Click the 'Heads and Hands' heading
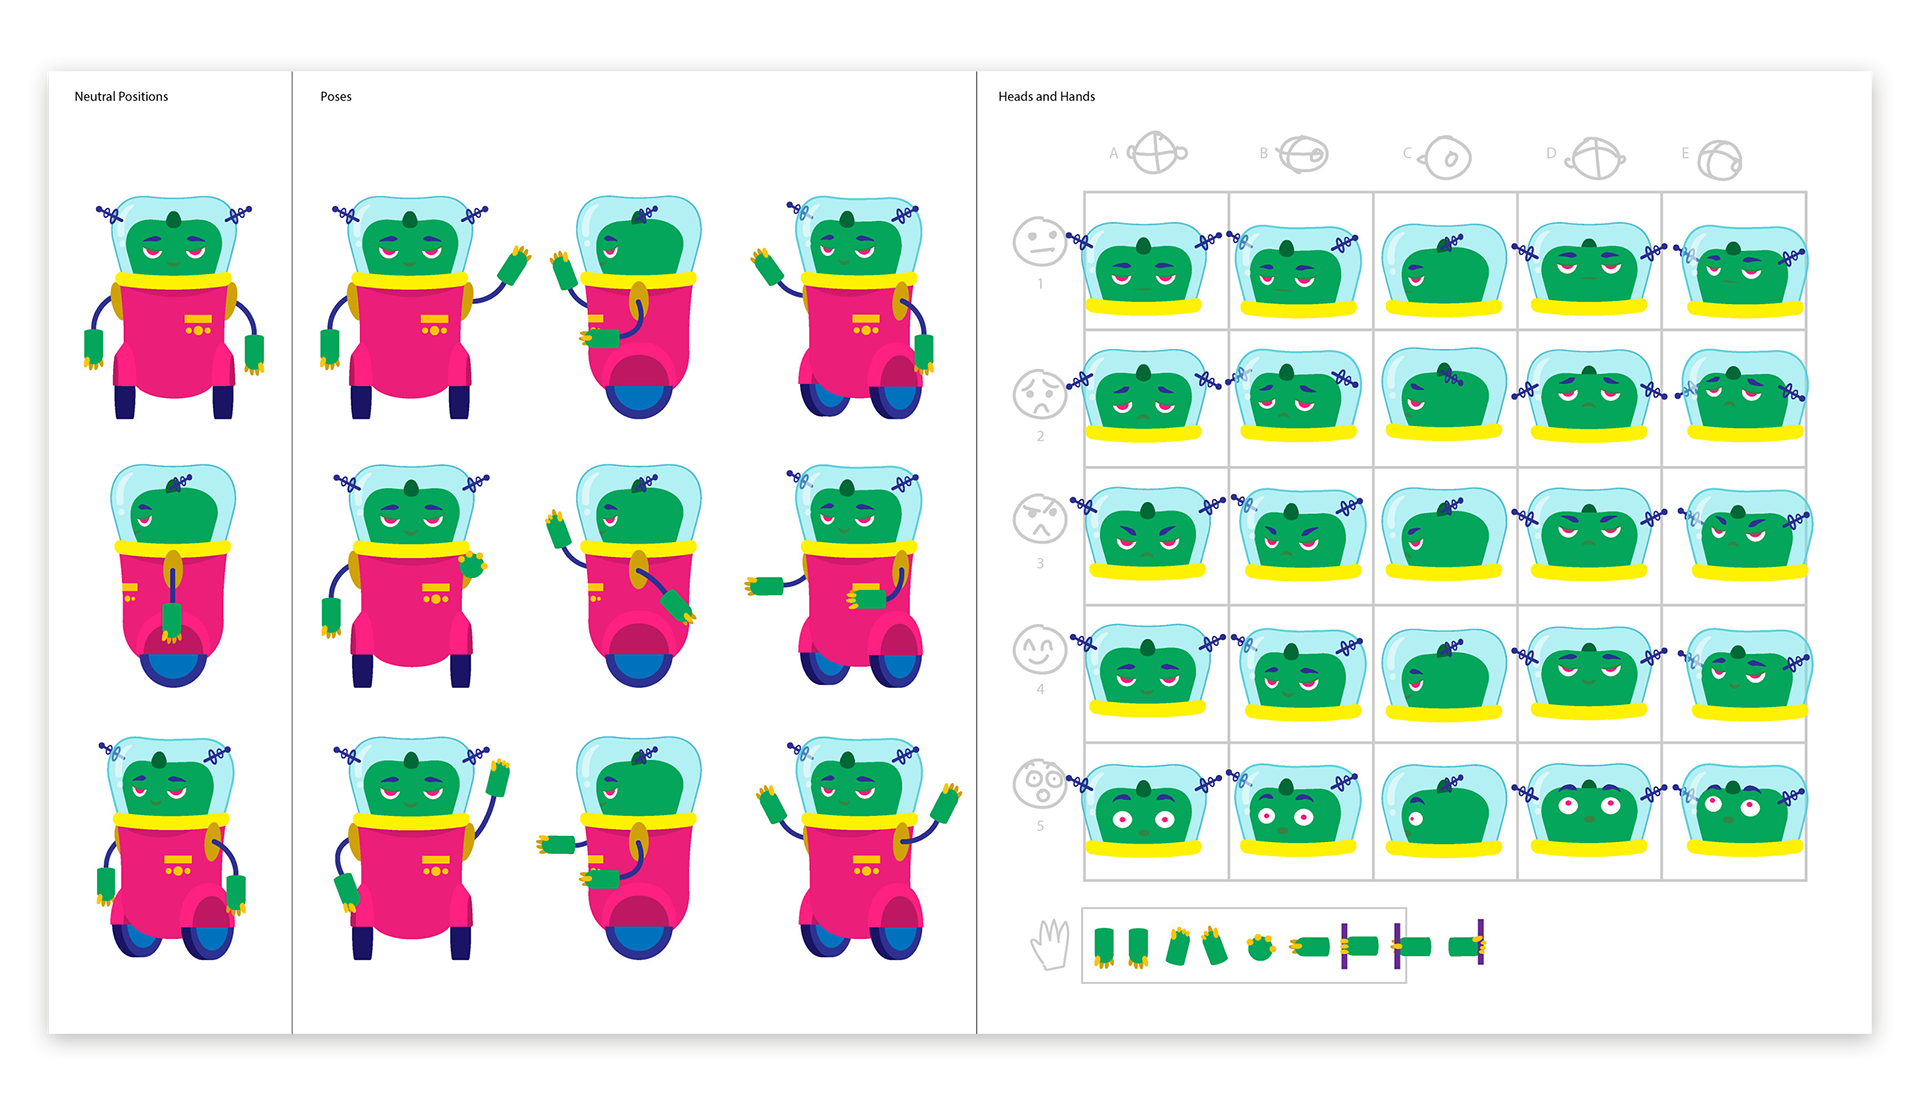The width and height of the screenshot is (1920, 1105). [1046, 97]
